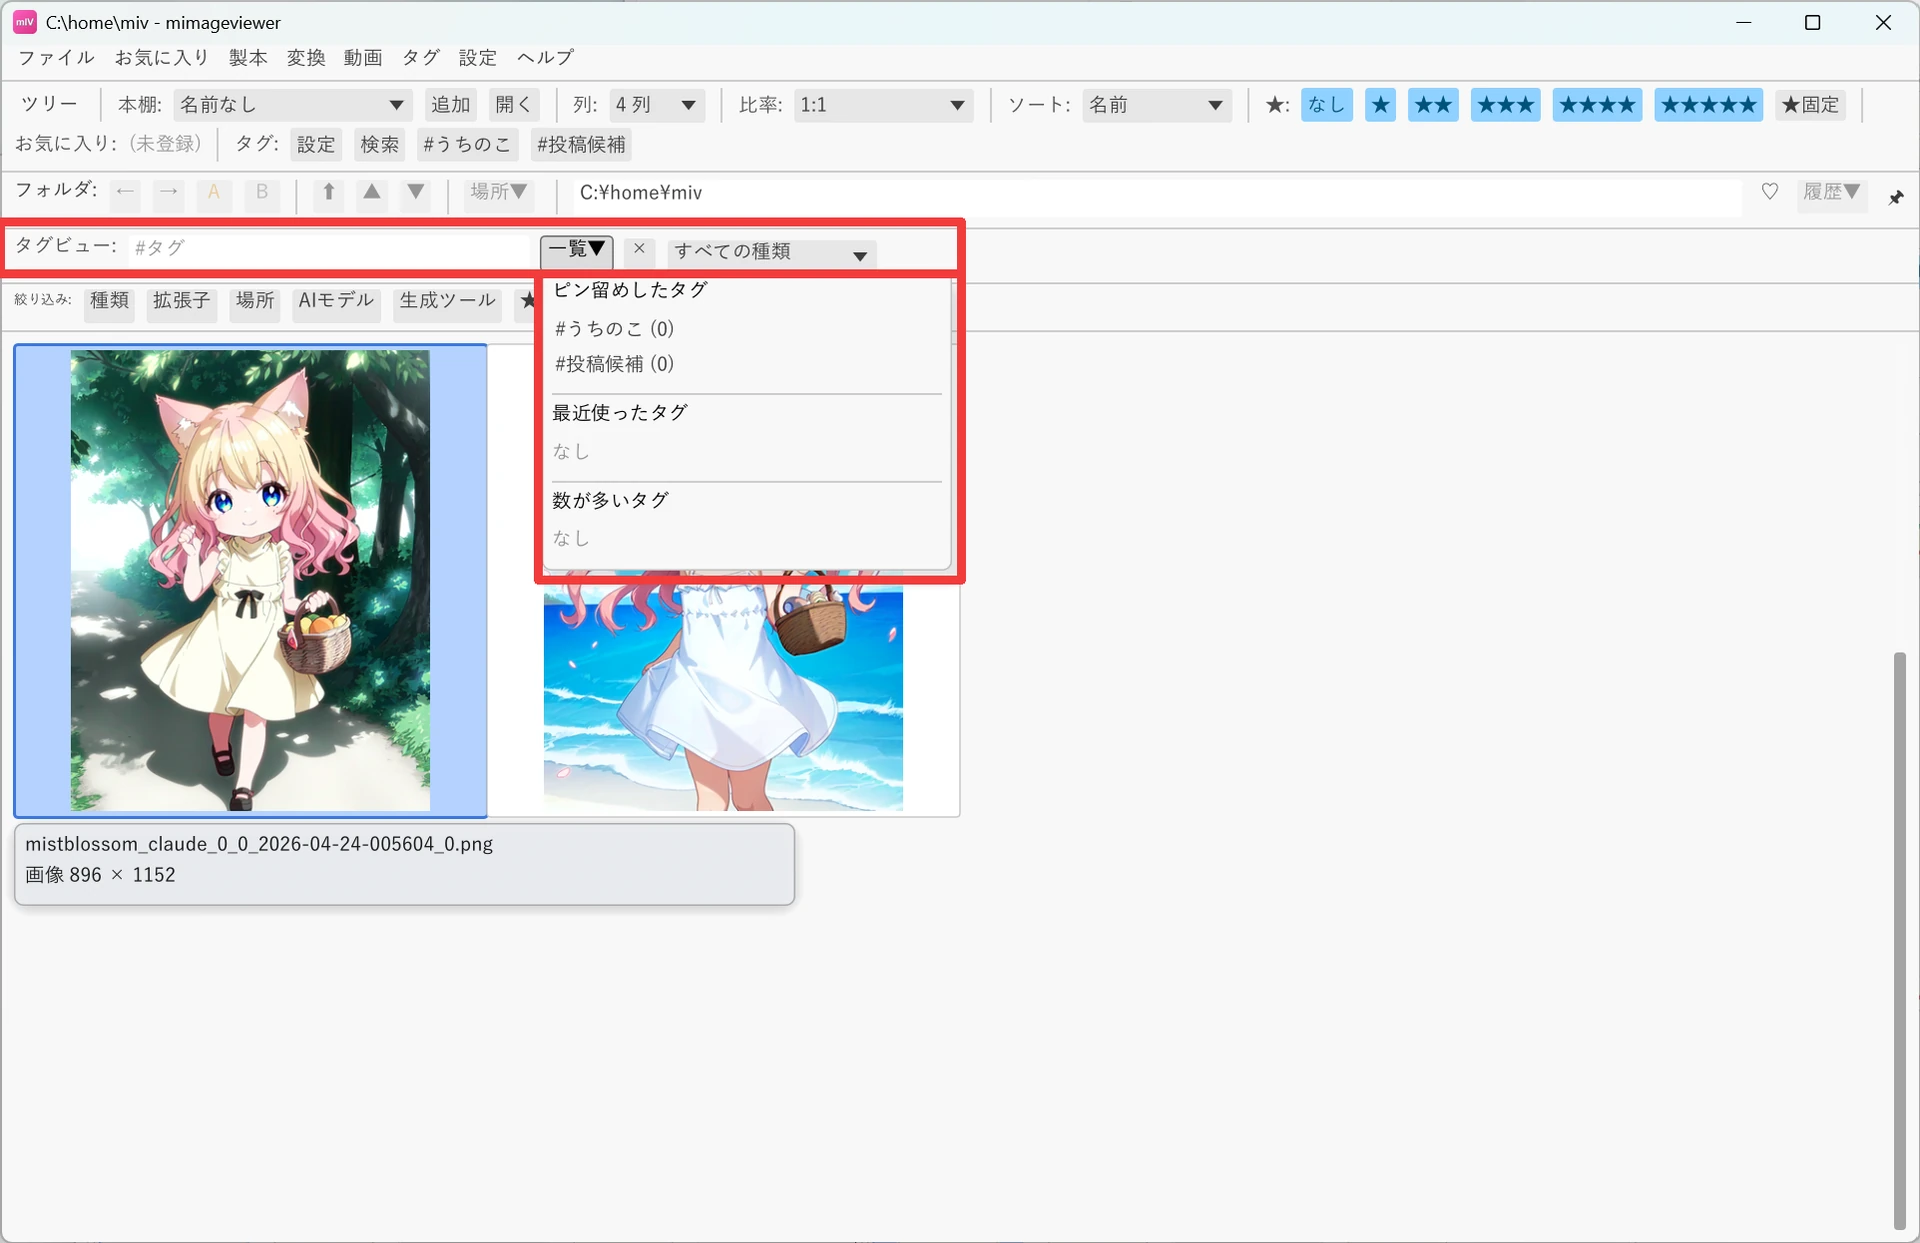Set rating to three stars
The width and height of the screenshot is (1920, 1243).
click(x=1505, y=105)
